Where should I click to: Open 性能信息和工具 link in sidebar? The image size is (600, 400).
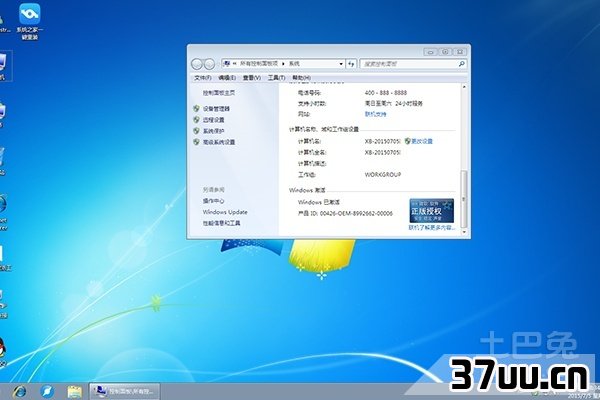tap(222, 223)
